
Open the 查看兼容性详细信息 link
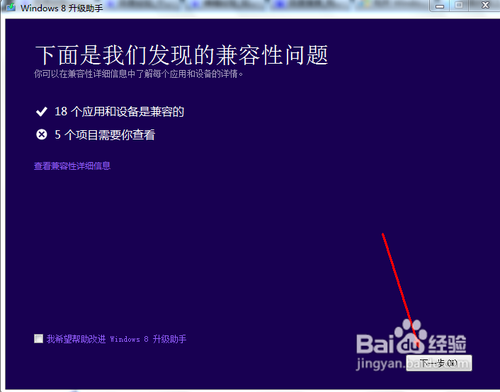[72, 166]
